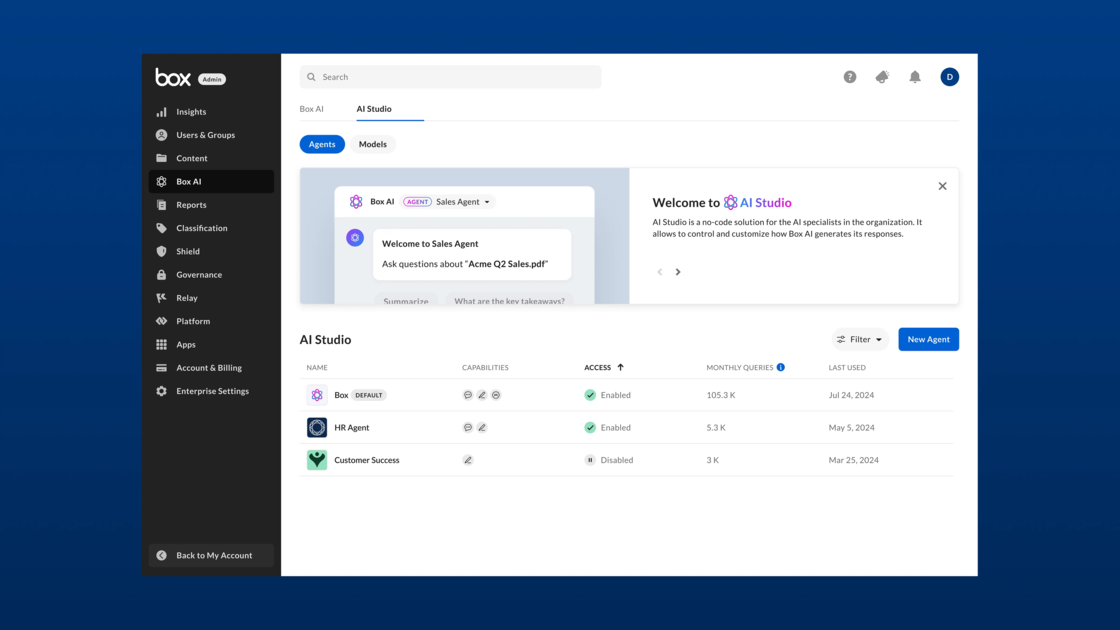Click the Customer Success avatar icon

pos(317,460)
